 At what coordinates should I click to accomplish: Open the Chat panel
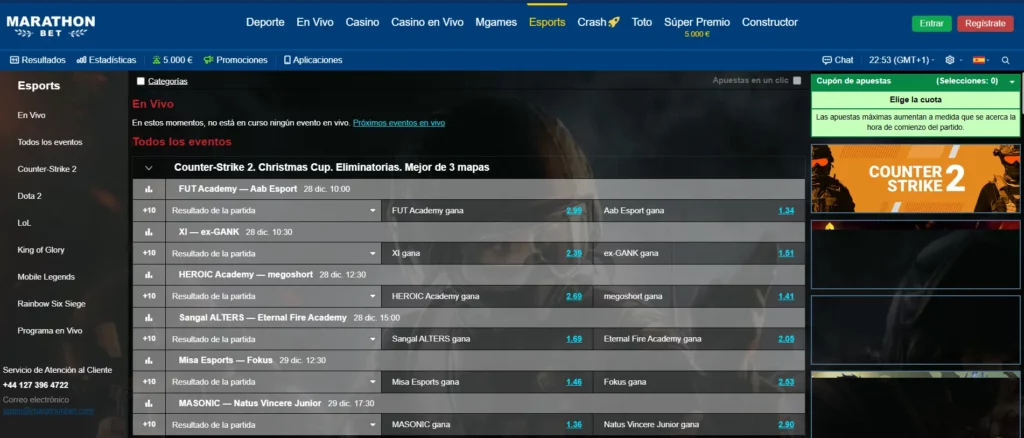(x=838, y=60)
